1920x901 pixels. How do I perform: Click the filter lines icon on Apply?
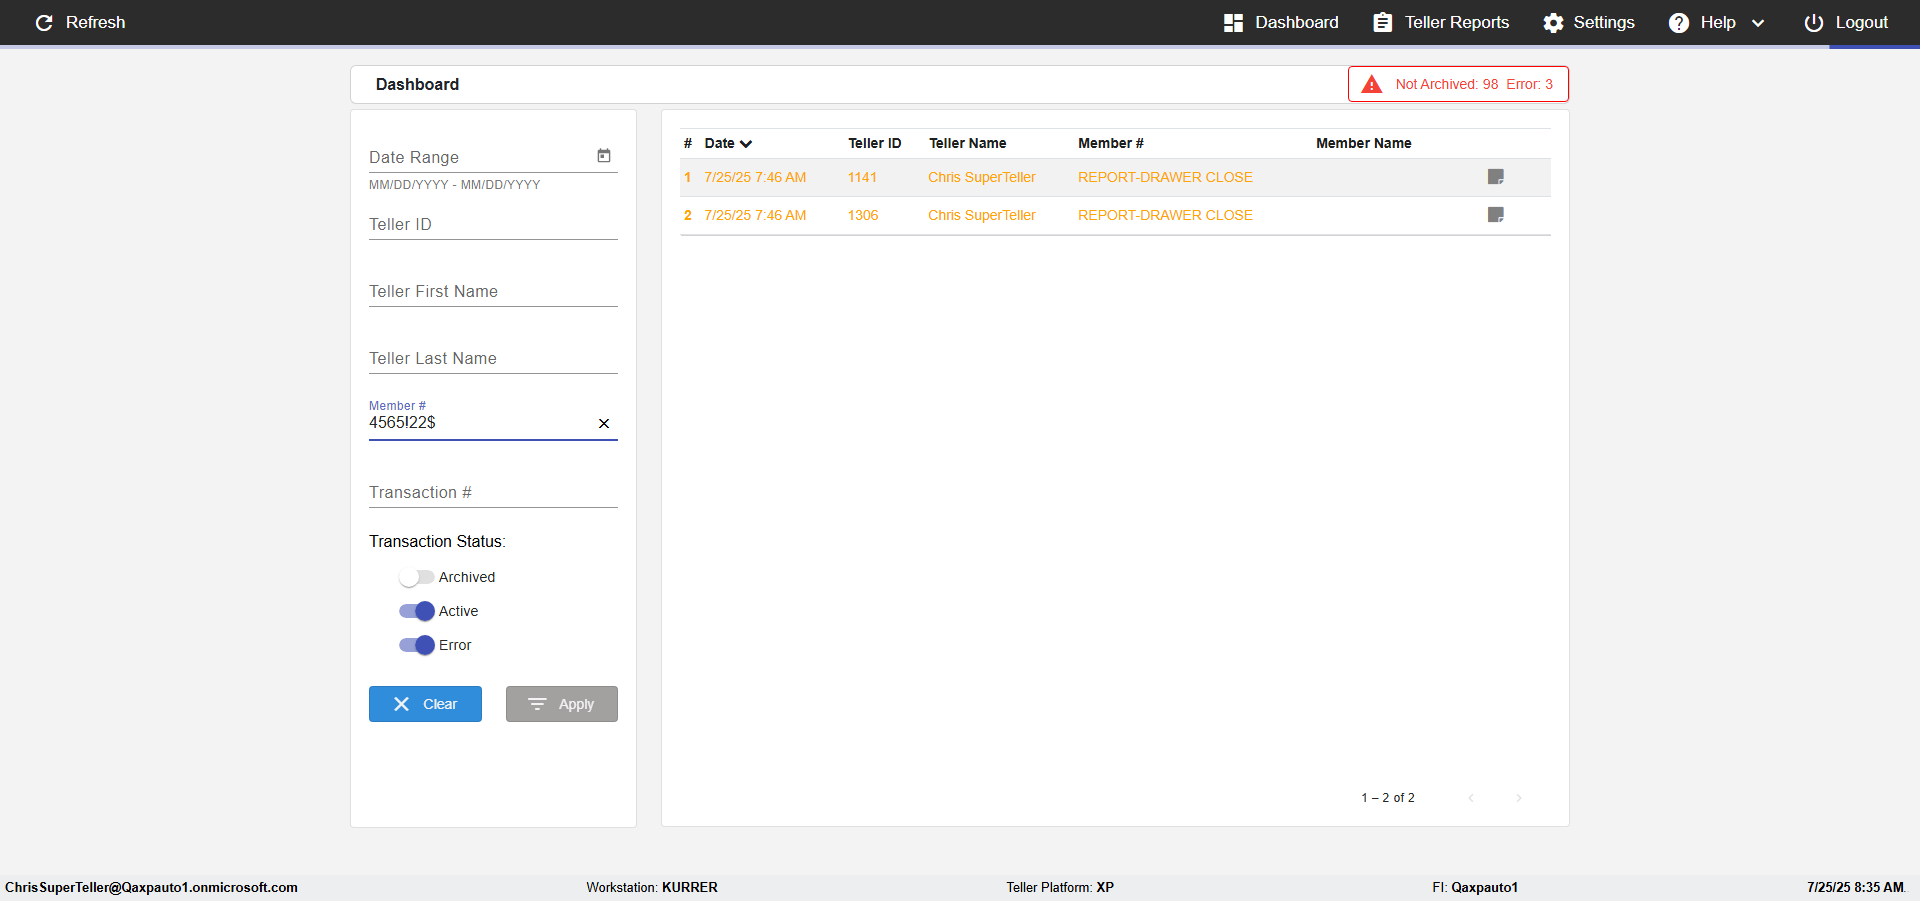pos(537,704)
